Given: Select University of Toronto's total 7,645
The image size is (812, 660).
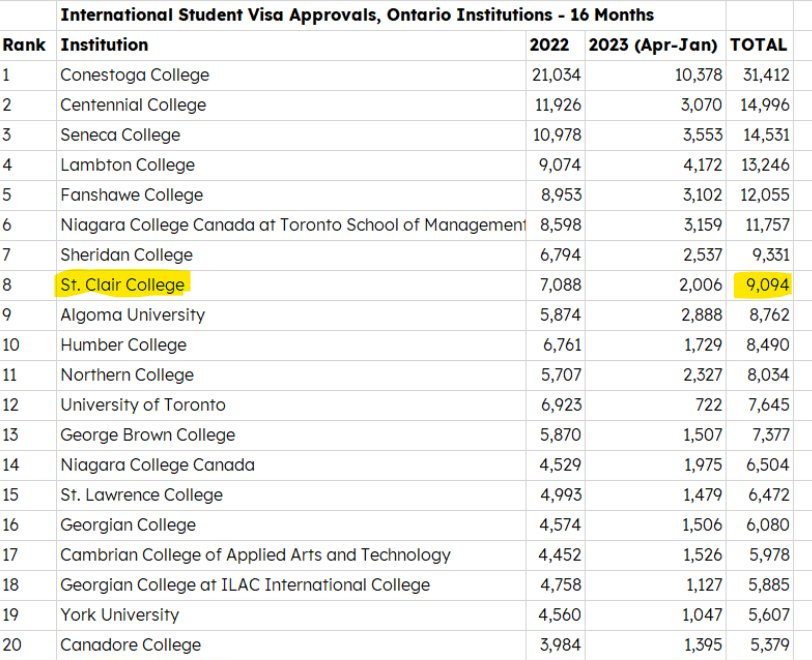Looking at the screenshot, I should (759, 406).
